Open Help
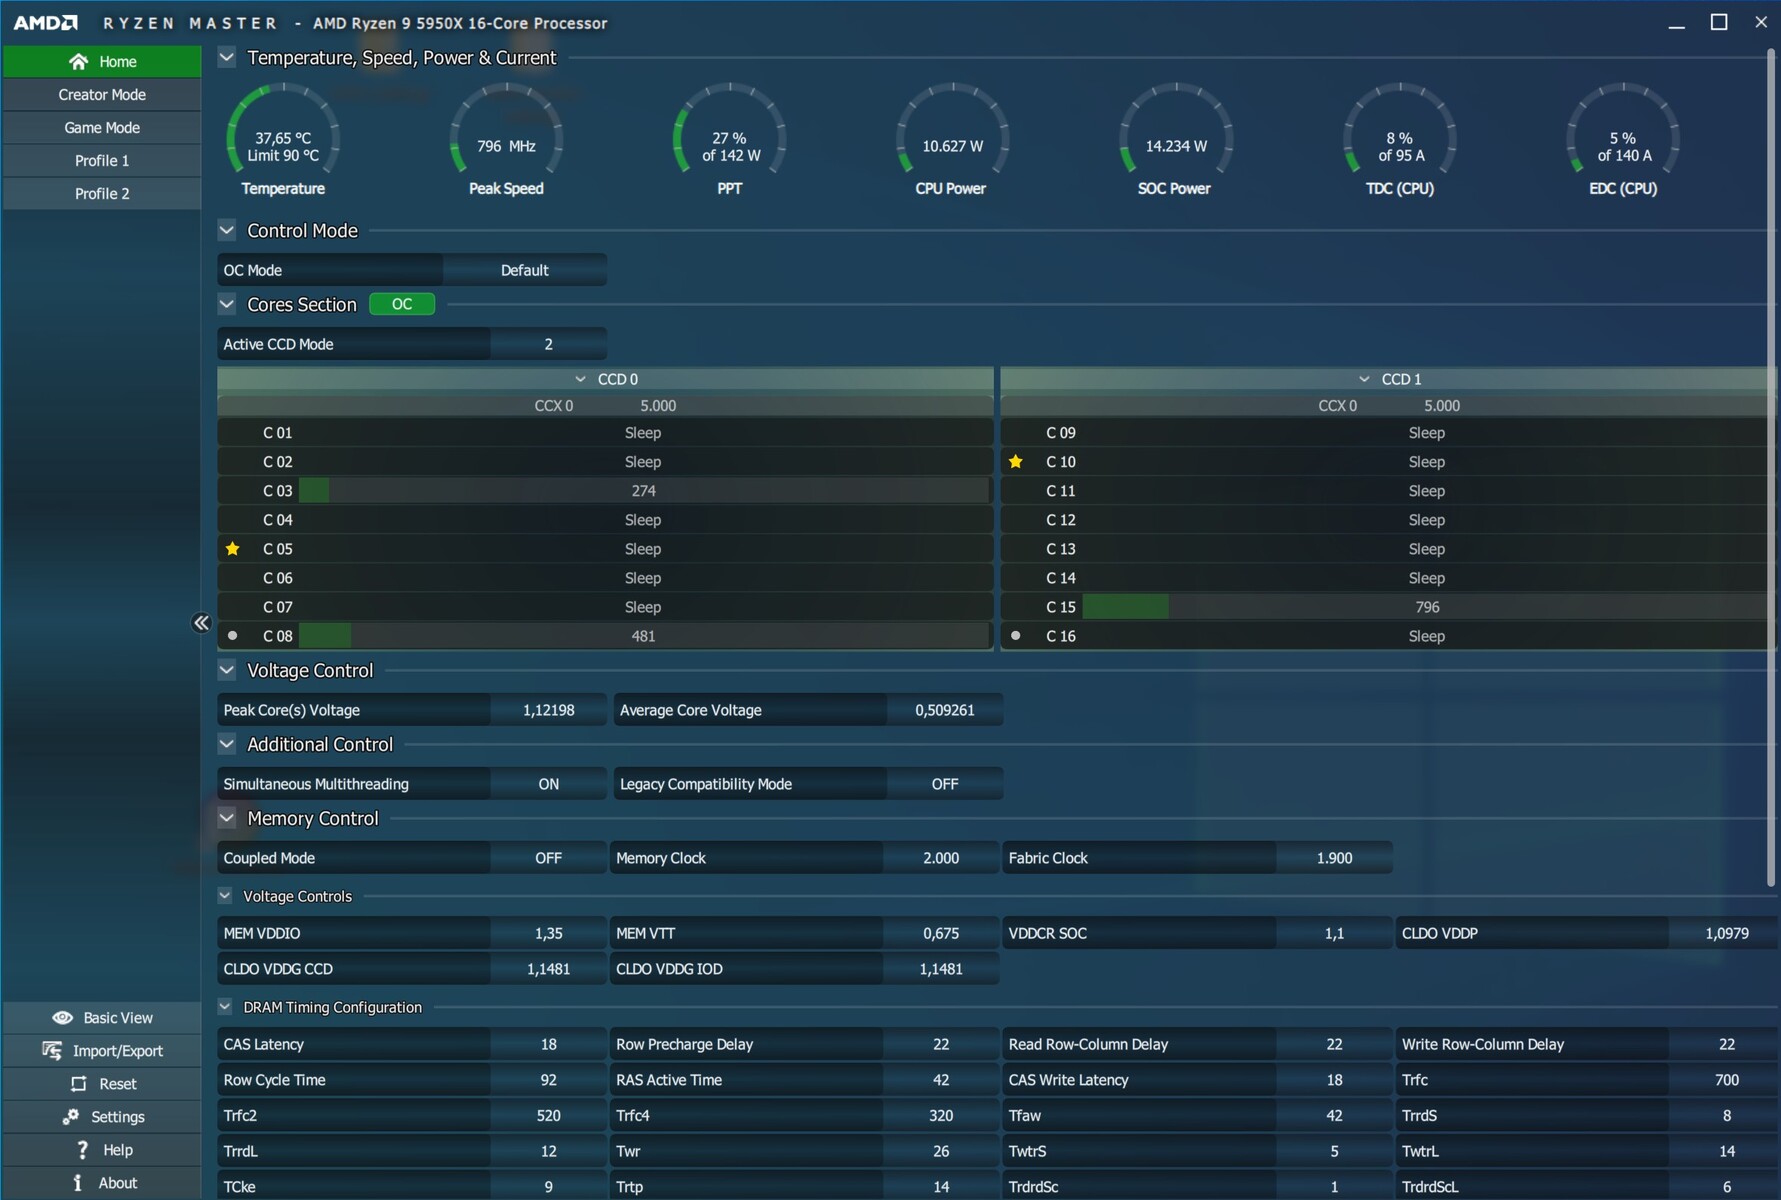Screen dimensions: 1781x1200 click(102, 1150)
